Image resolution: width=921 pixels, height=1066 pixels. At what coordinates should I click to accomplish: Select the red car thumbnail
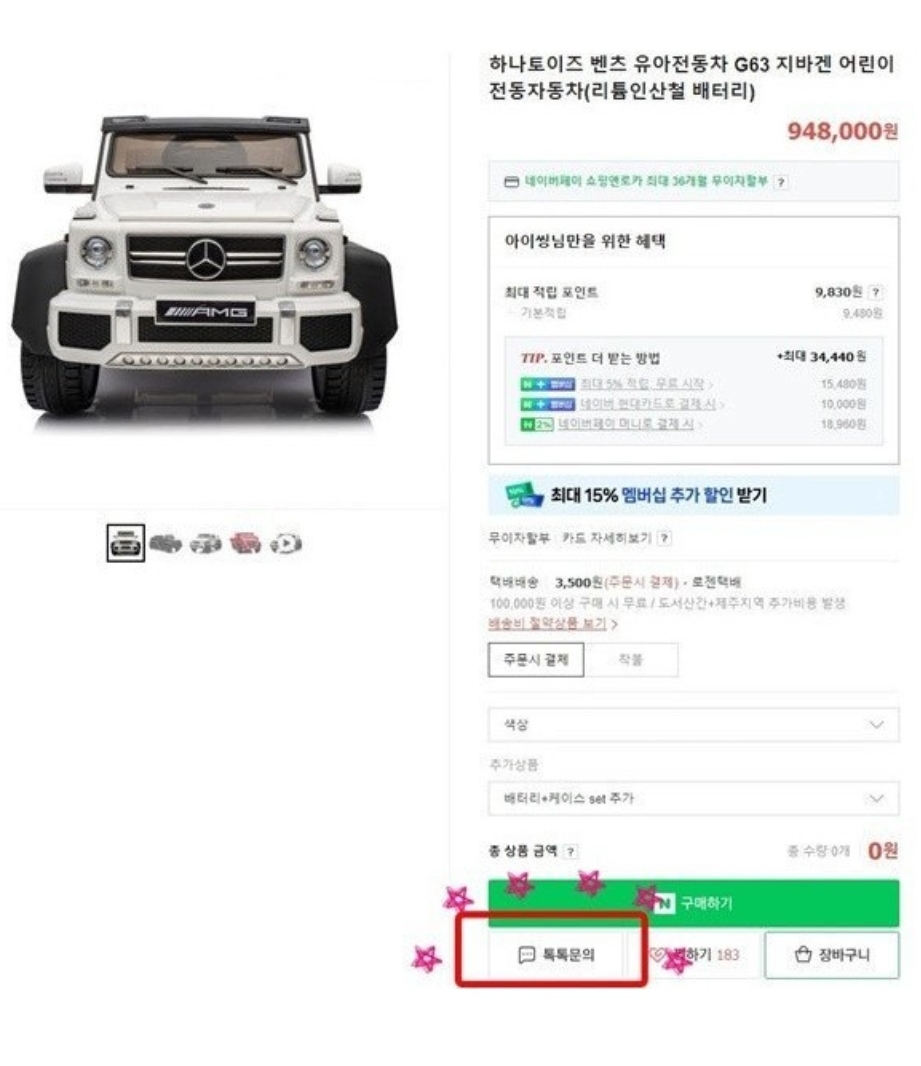coord(245,543)
